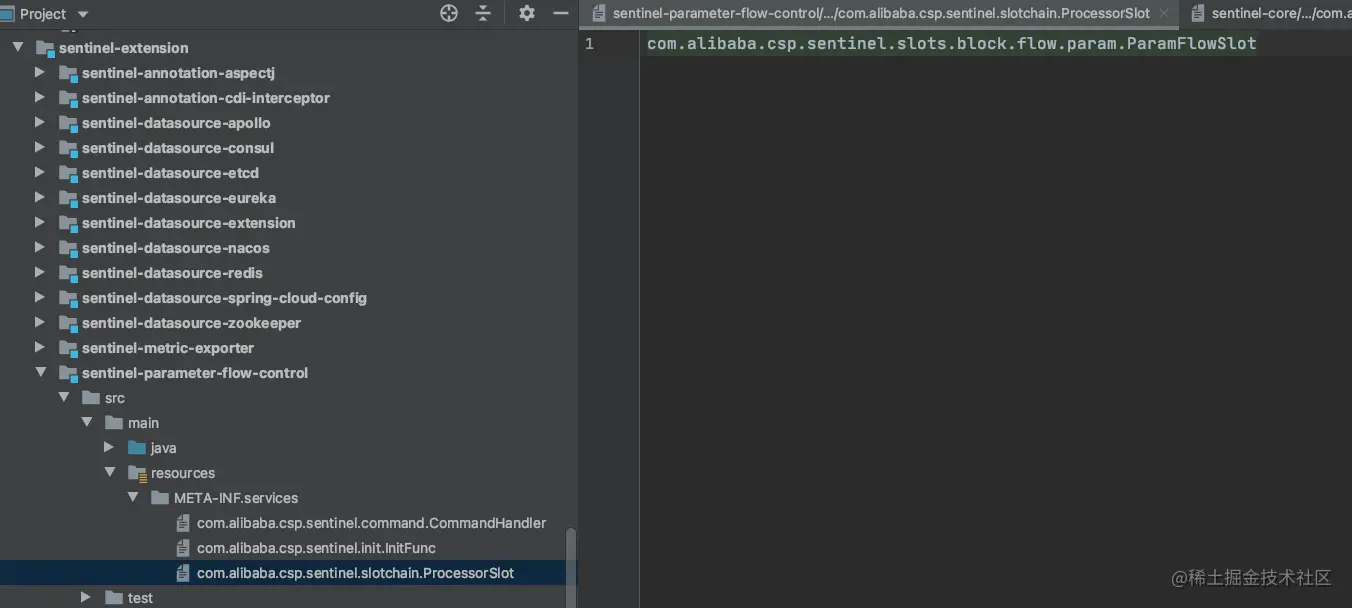This screenshot has height=608, width=1352.
Task: Click the InitFunc file icon
Action: [x=182, y=547]
